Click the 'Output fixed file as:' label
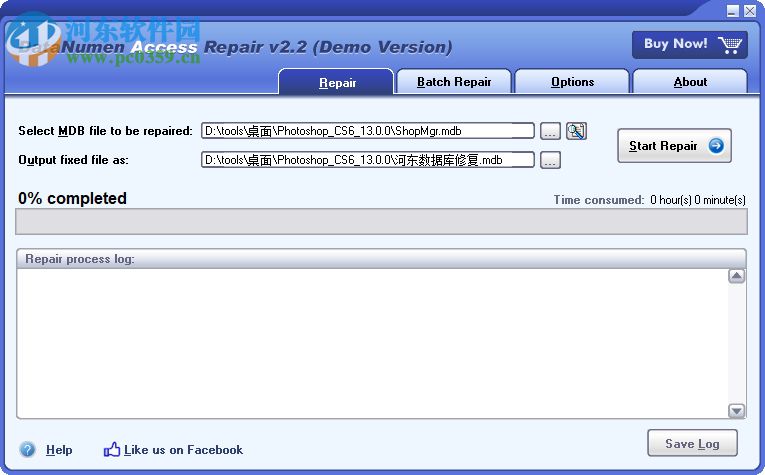The image size is (765, 475). pyautogui.click(x=73, y=160)
